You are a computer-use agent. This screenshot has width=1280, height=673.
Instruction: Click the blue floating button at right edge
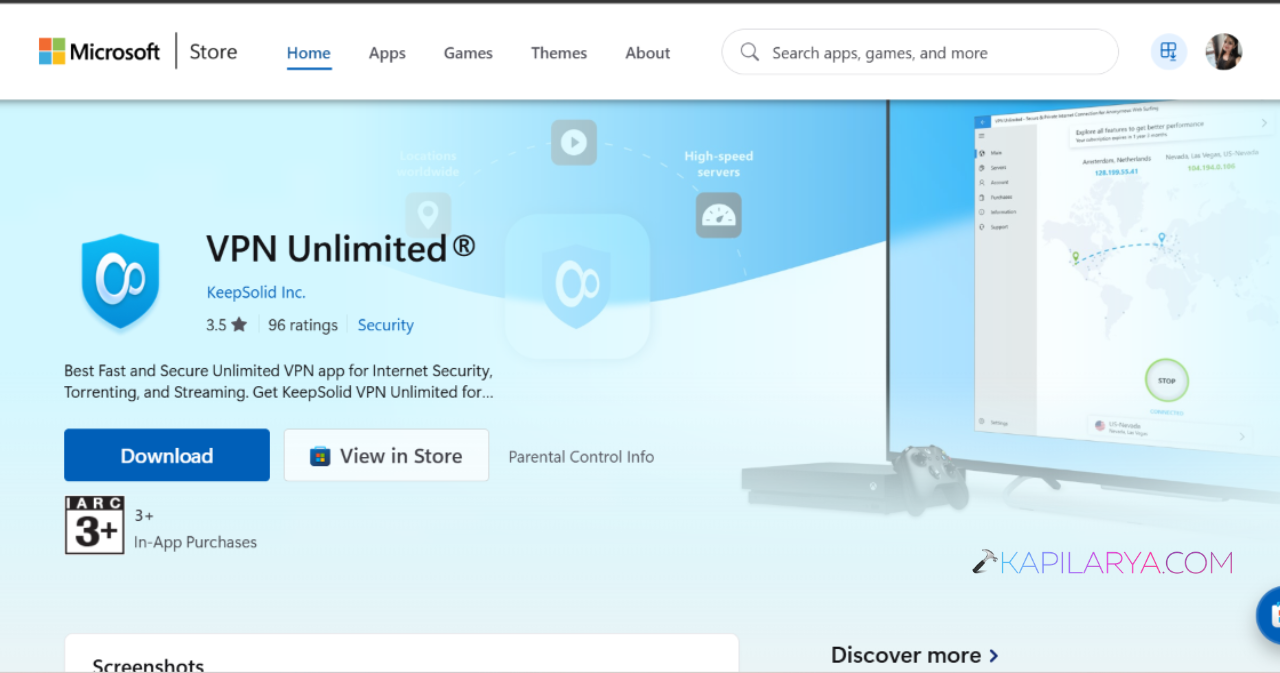tap(1269, 615)
